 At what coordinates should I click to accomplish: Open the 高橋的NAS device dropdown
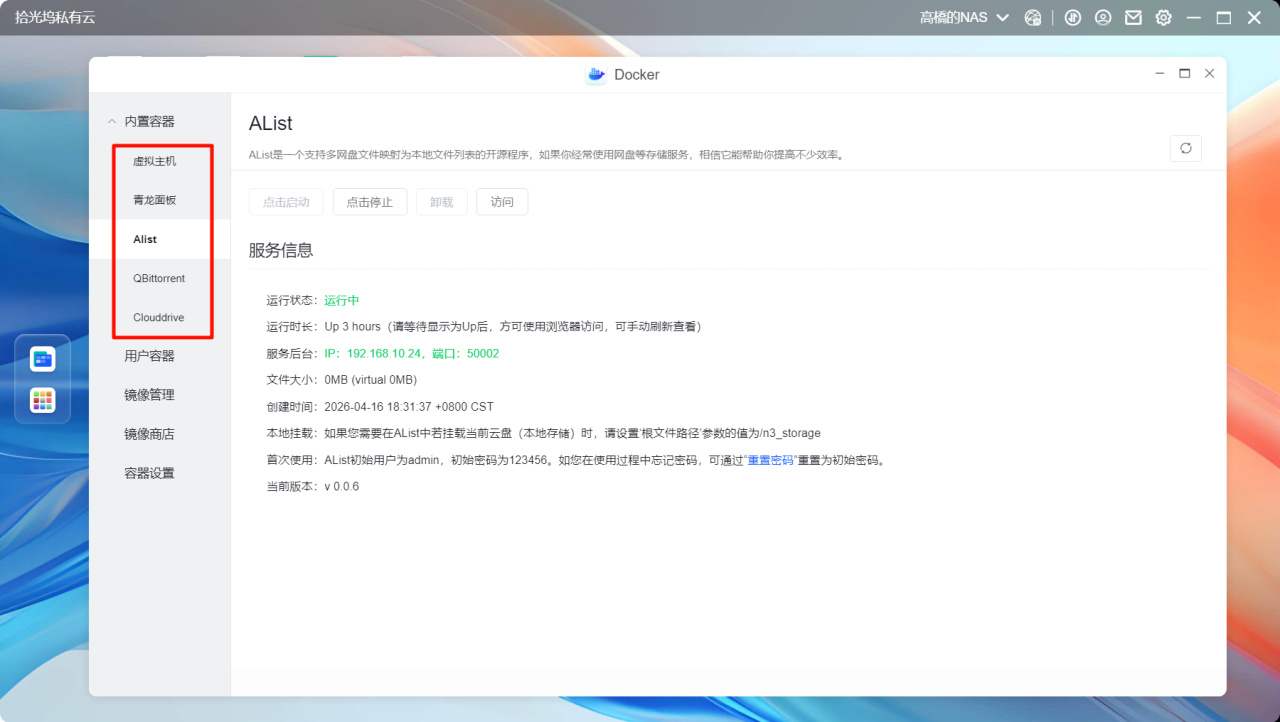[964, 18]
